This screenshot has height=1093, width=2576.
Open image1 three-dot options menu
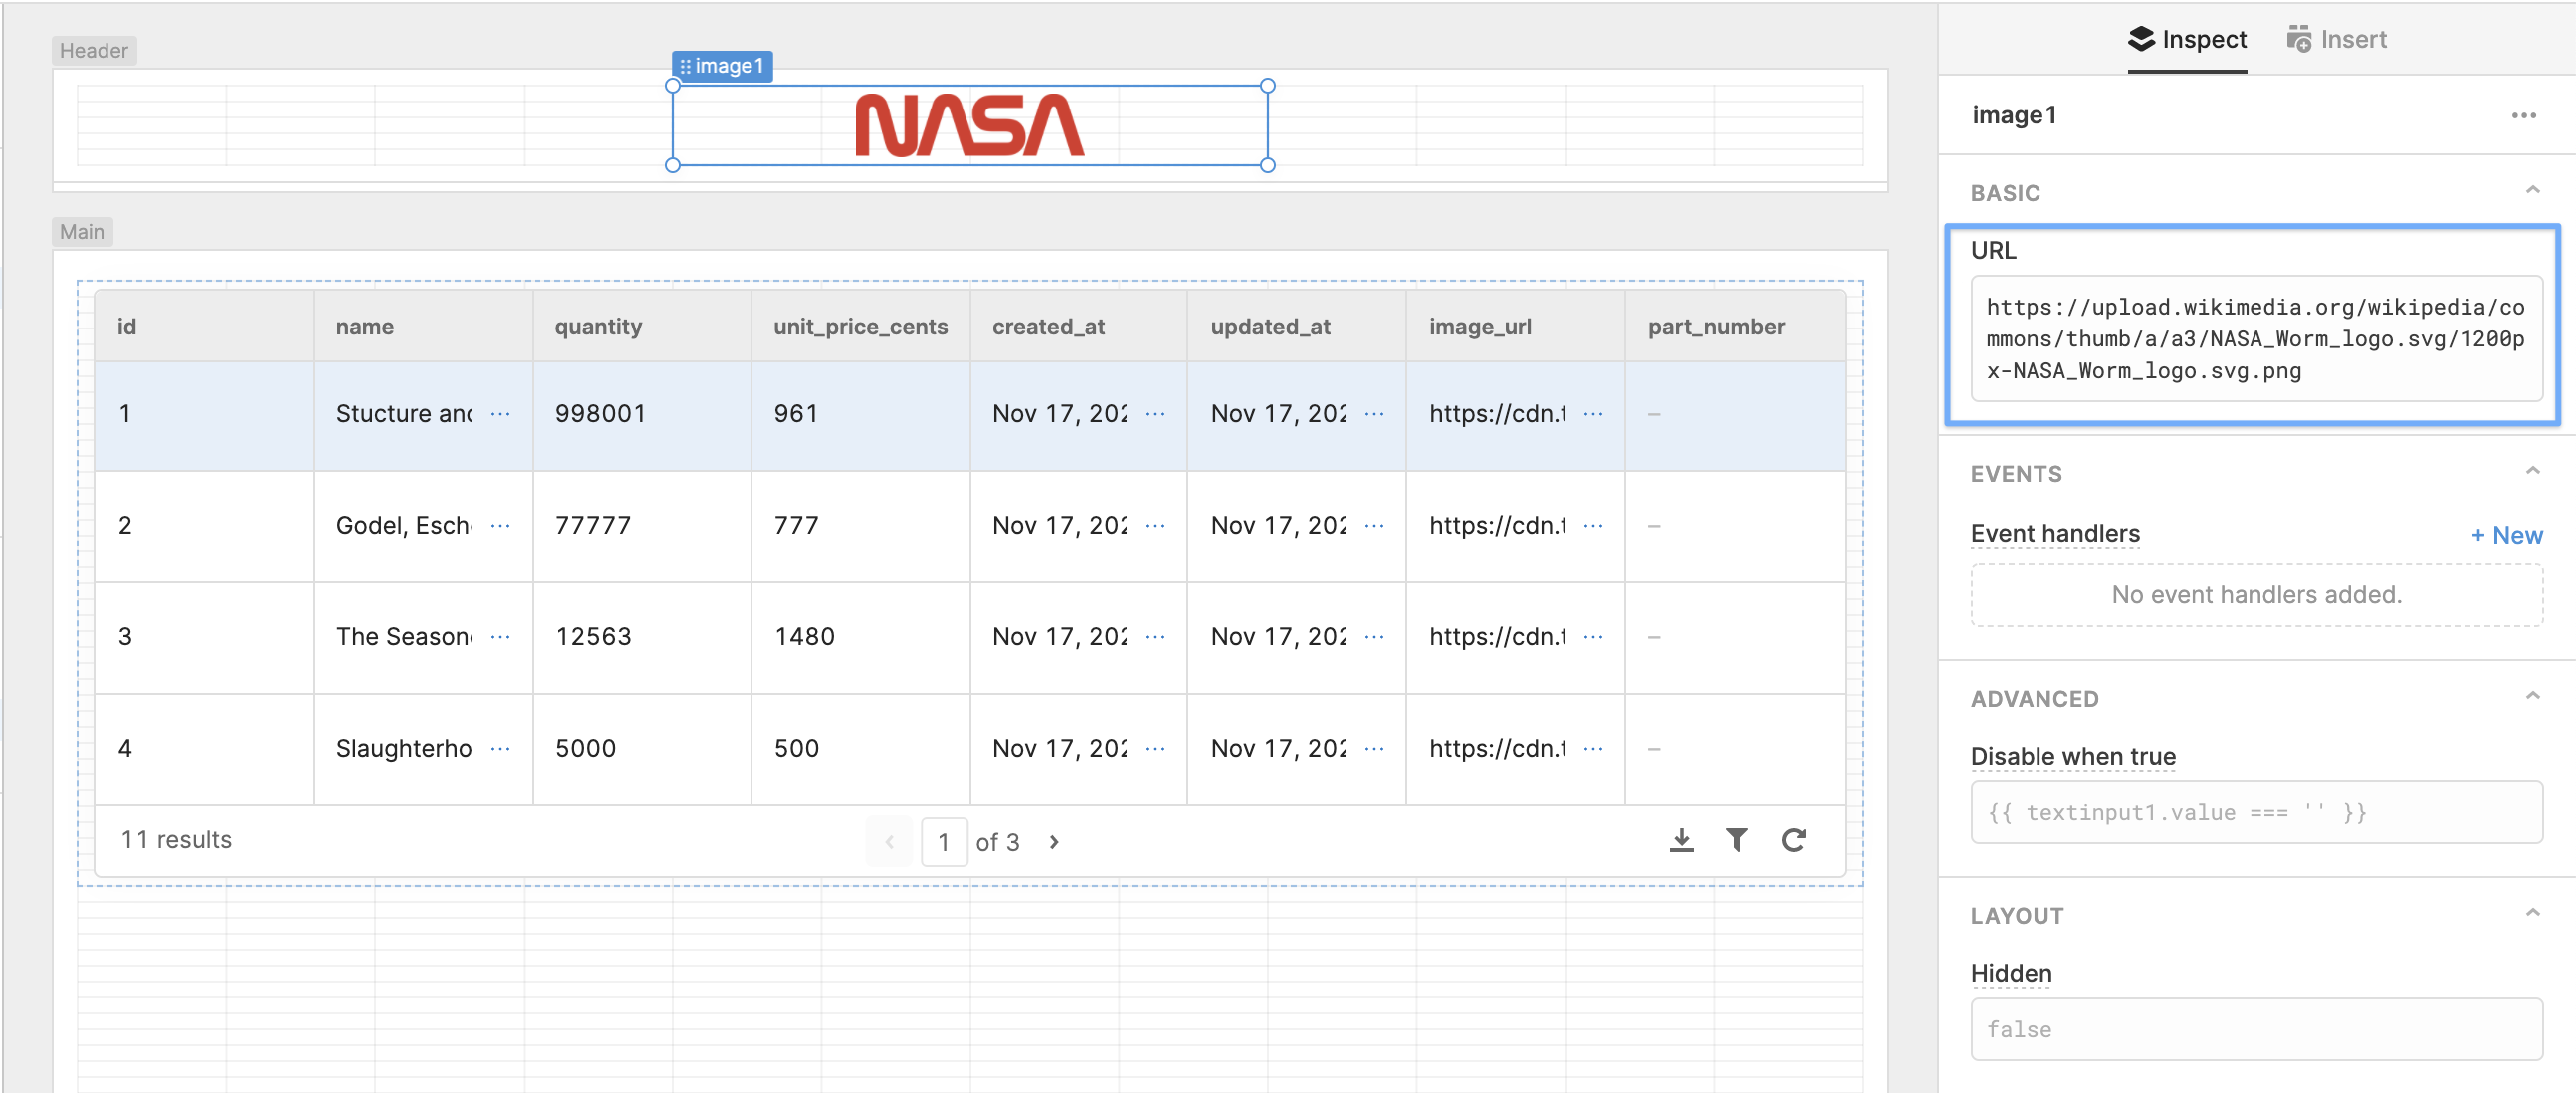point(2522,115)
